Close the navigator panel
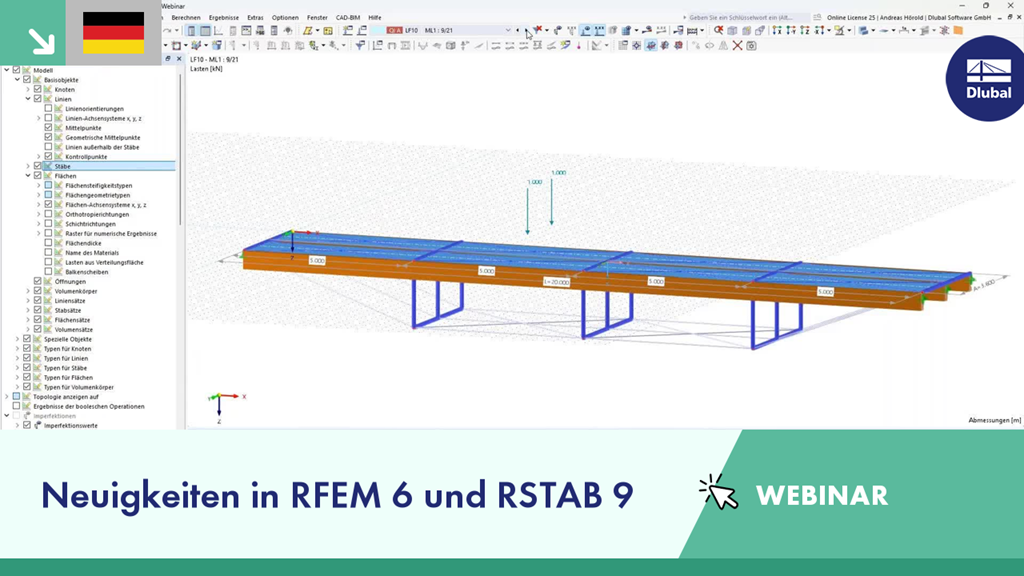This screenshot has width=1024, height=576. (179, 59)
